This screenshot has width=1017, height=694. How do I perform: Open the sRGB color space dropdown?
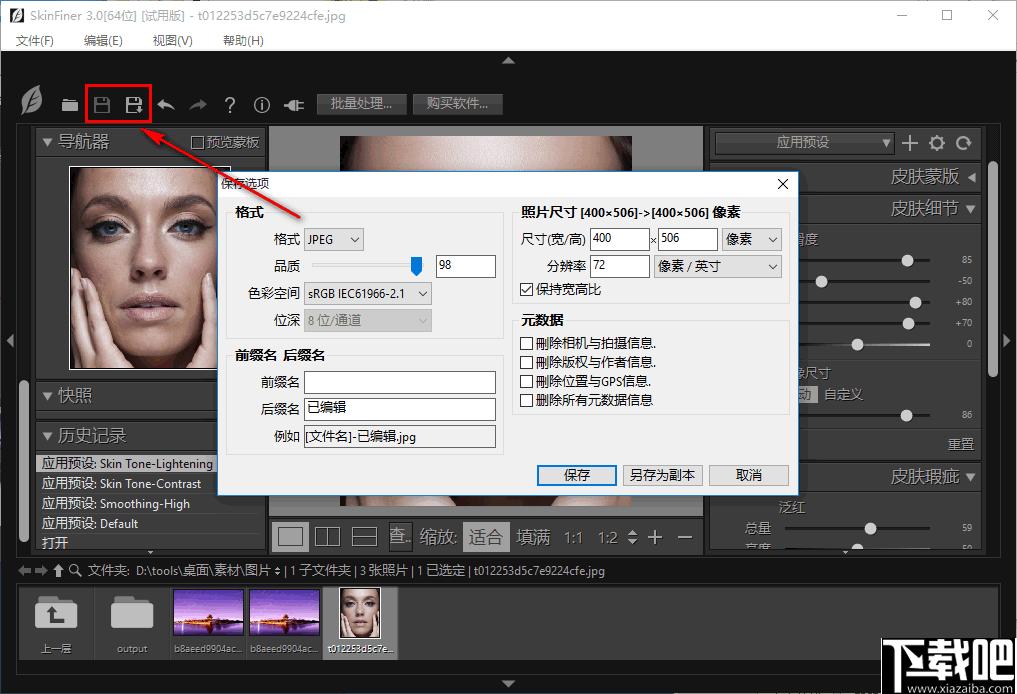point(368,294)
